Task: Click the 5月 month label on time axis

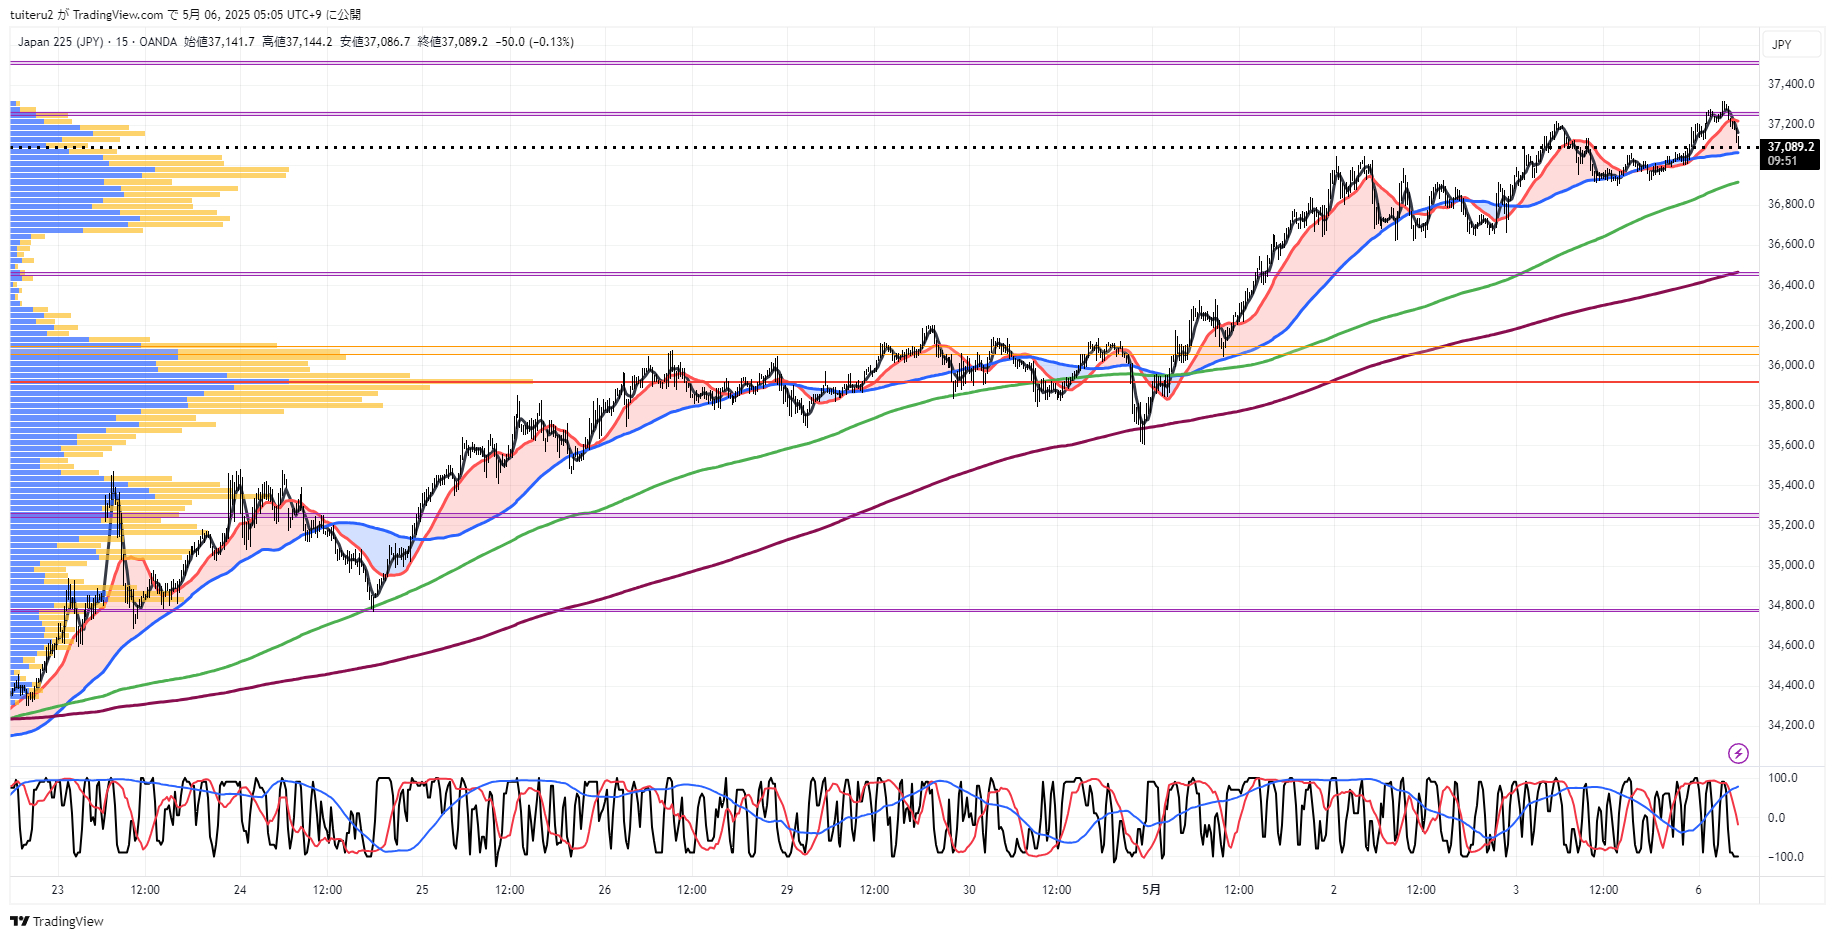Action: click(x=1152, y=890)
